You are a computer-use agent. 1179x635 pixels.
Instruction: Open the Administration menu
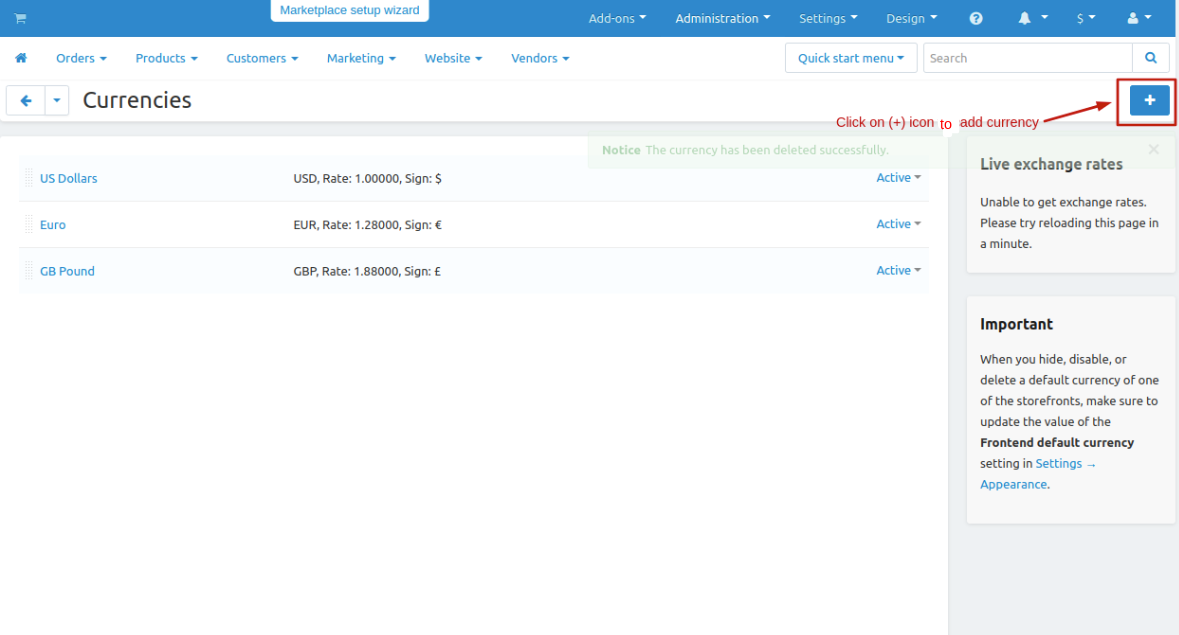coord(723,18)
